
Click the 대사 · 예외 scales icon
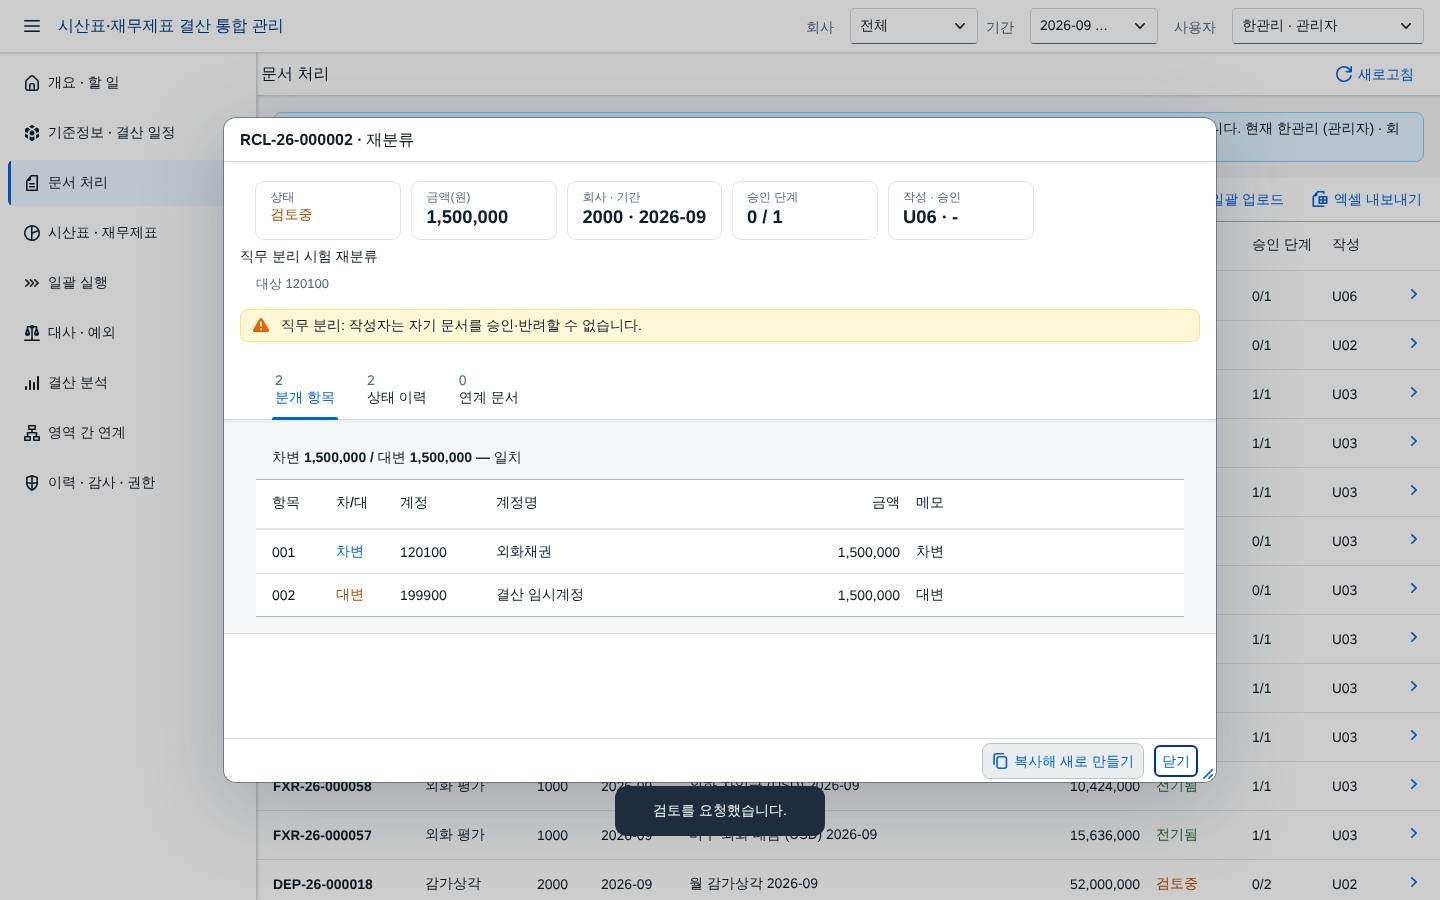[x=32, y=333]
